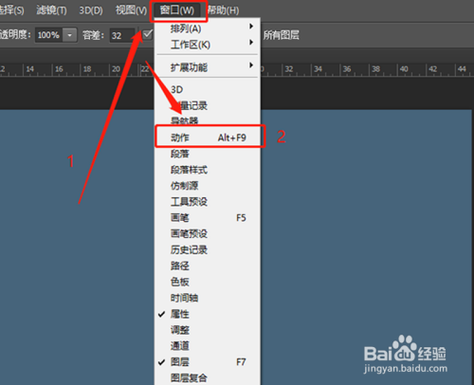This screenshot has height=385, width=474.
Task: Expand the 扩展功能 submenu
Action: [x=207, y=67]
